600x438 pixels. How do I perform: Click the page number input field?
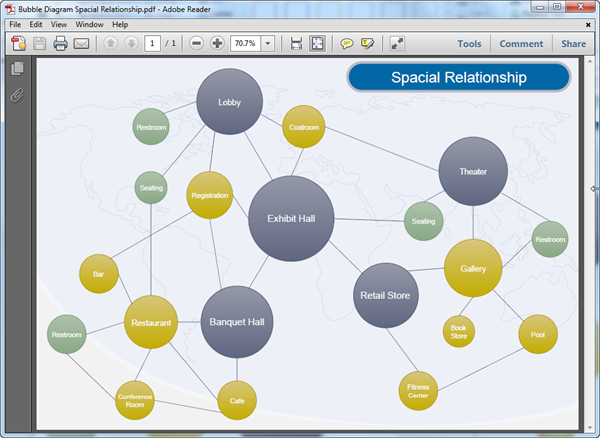(152, 44)
